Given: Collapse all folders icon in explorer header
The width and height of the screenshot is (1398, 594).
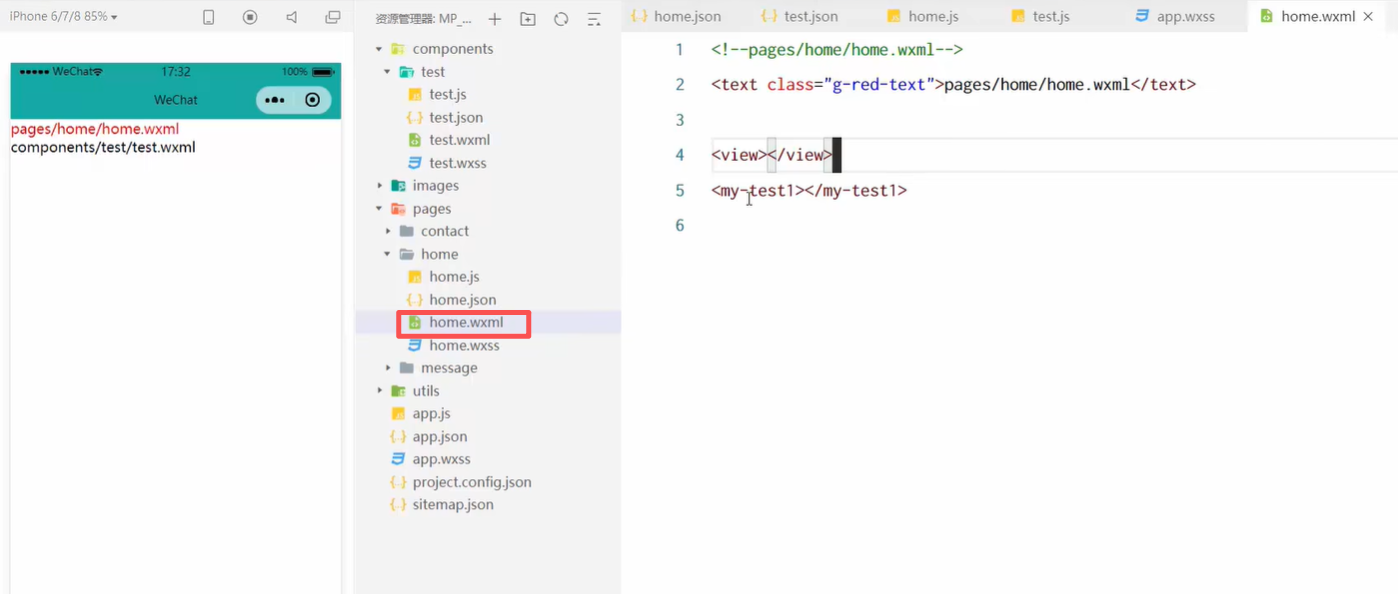Looking at the screenshot, I should pyautogui.click(x=594, y=19).
